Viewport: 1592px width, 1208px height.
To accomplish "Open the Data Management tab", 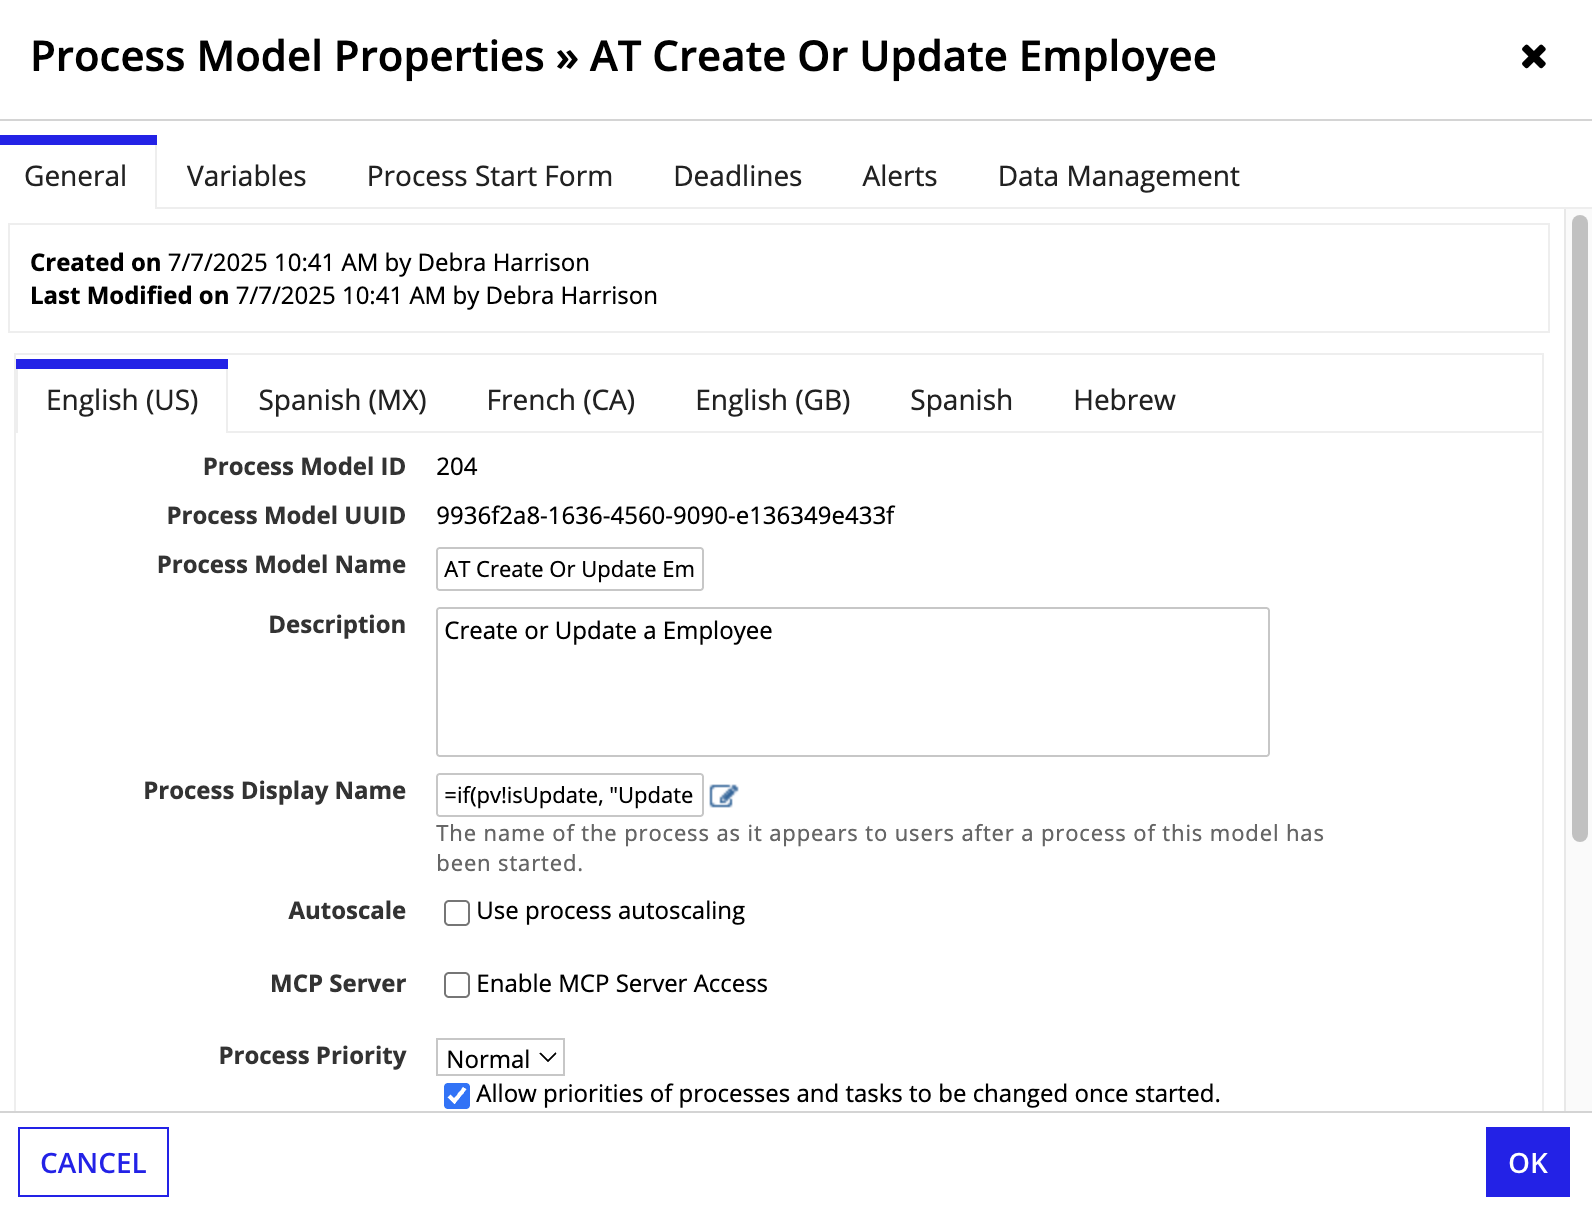I will 1119,176.
